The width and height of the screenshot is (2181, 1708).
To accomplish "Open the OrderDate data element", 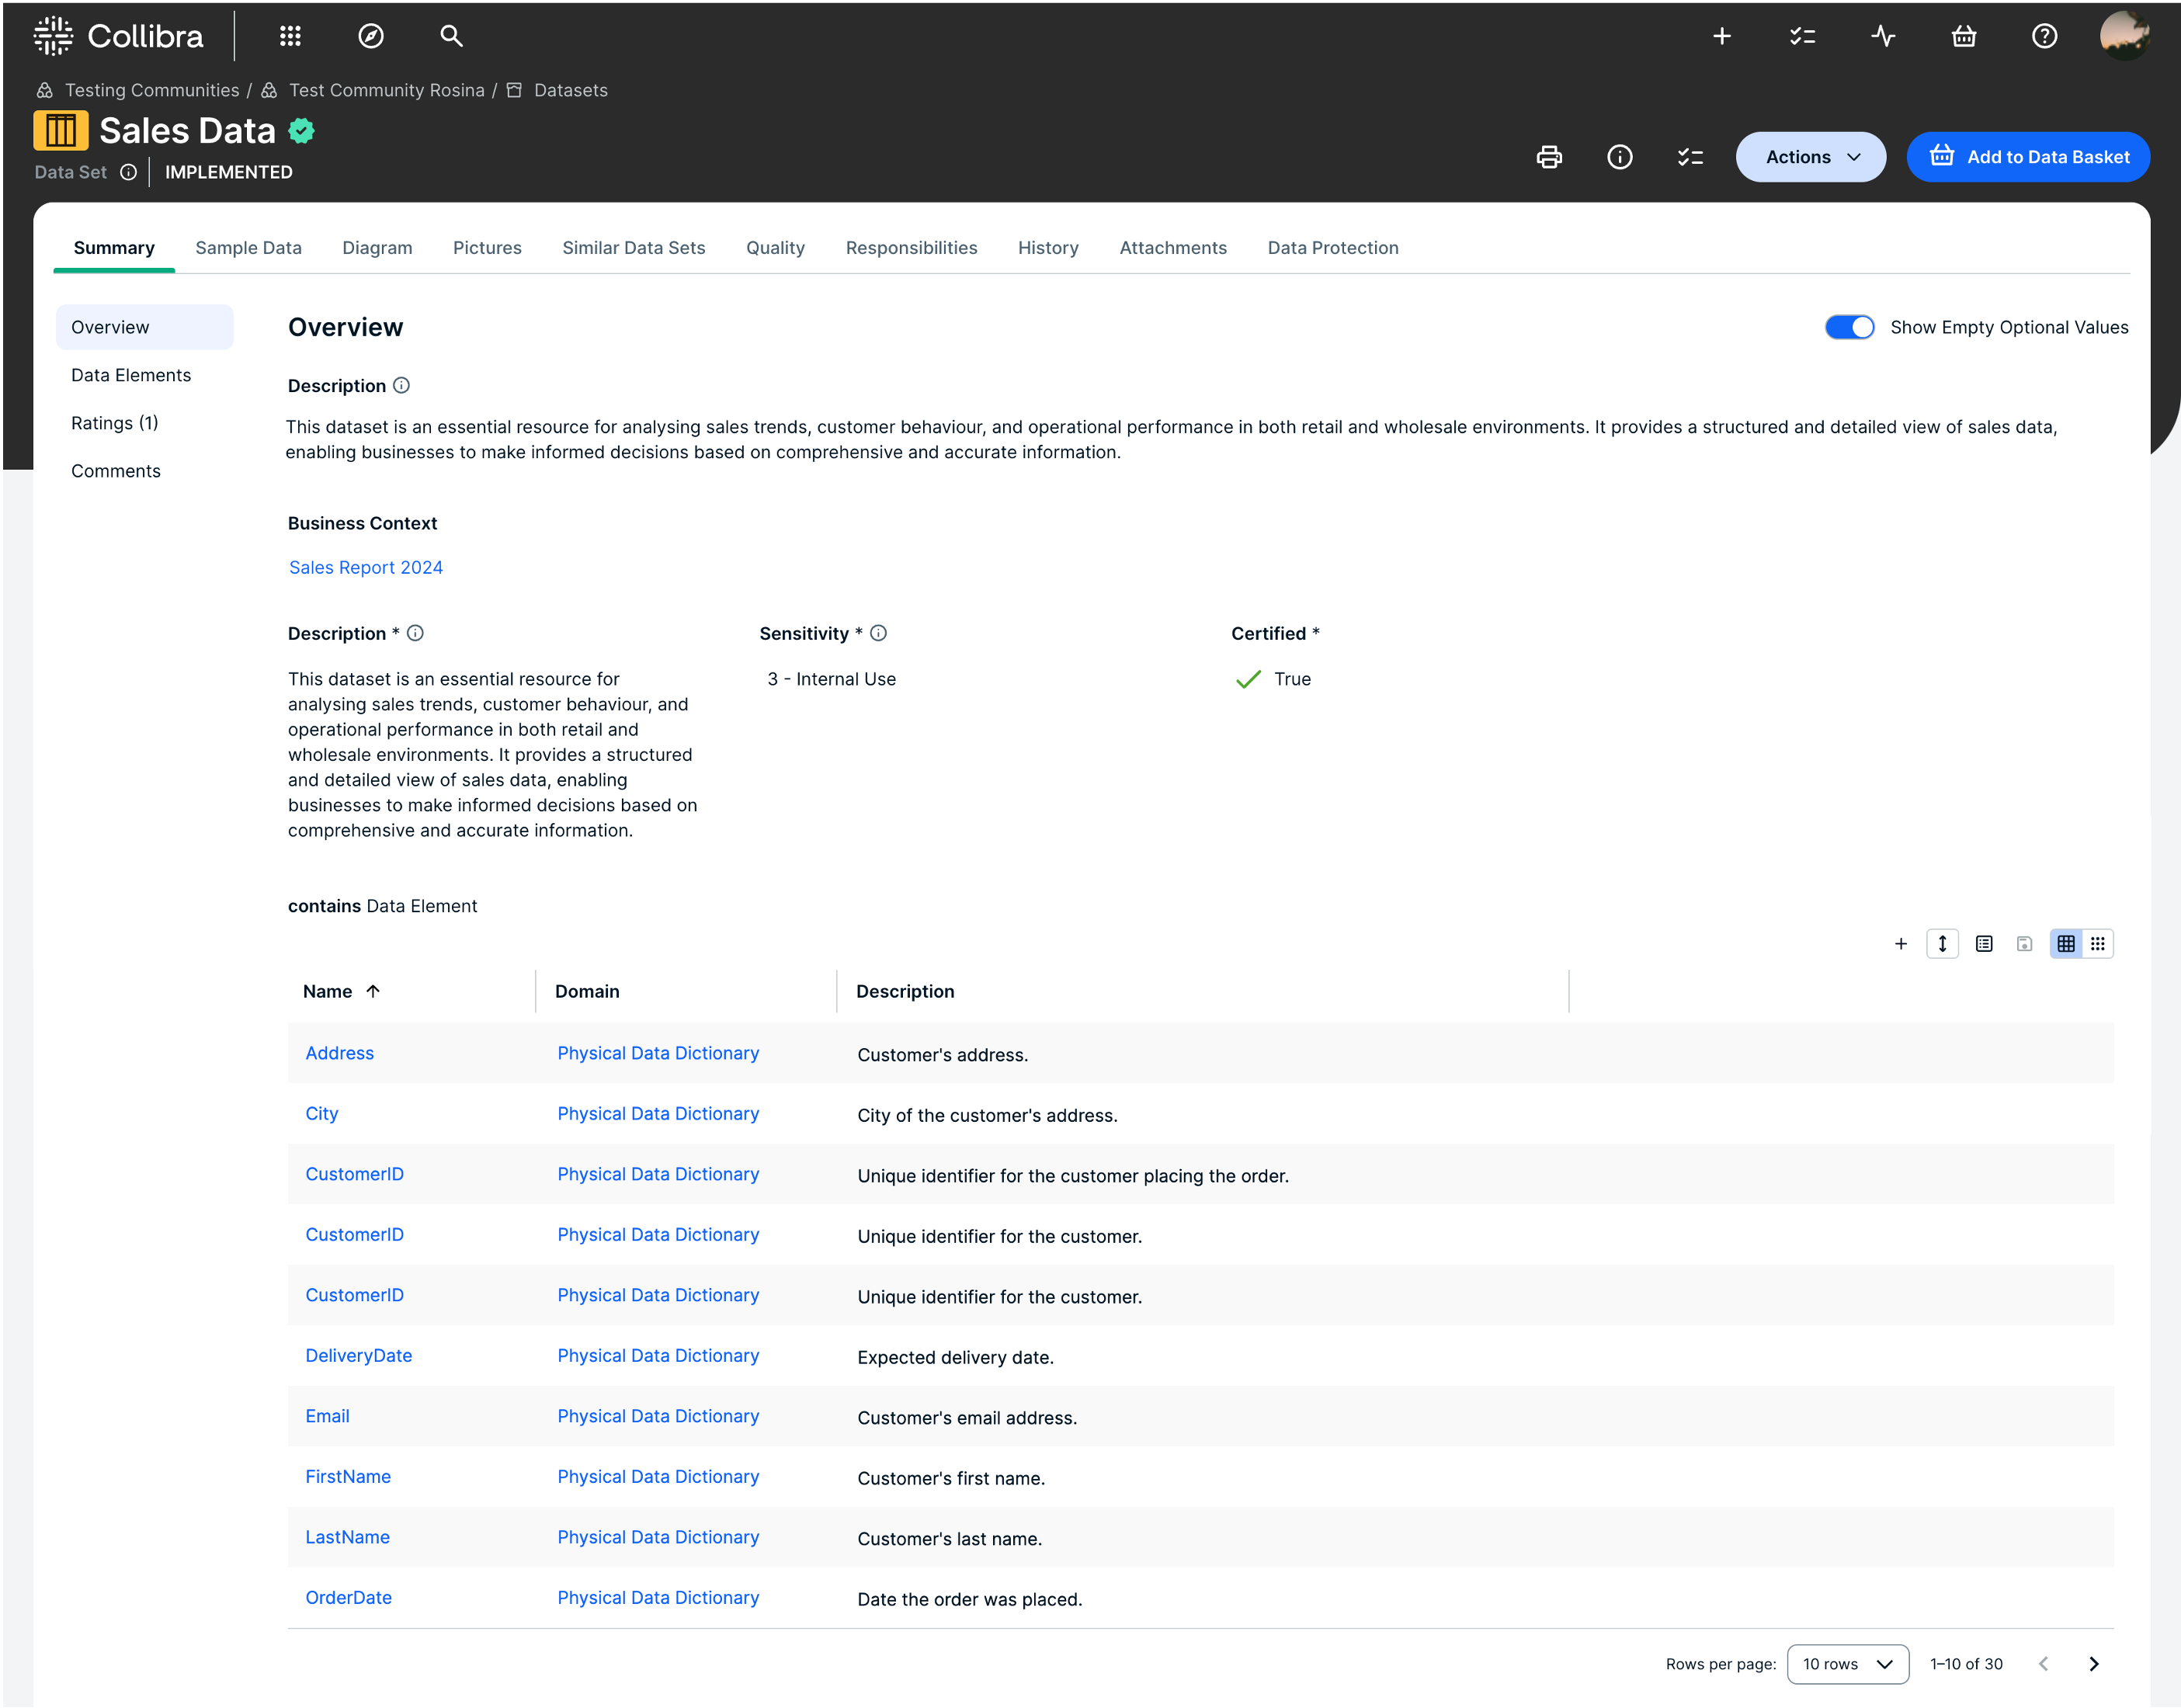I will click(x=348, y=1598).
